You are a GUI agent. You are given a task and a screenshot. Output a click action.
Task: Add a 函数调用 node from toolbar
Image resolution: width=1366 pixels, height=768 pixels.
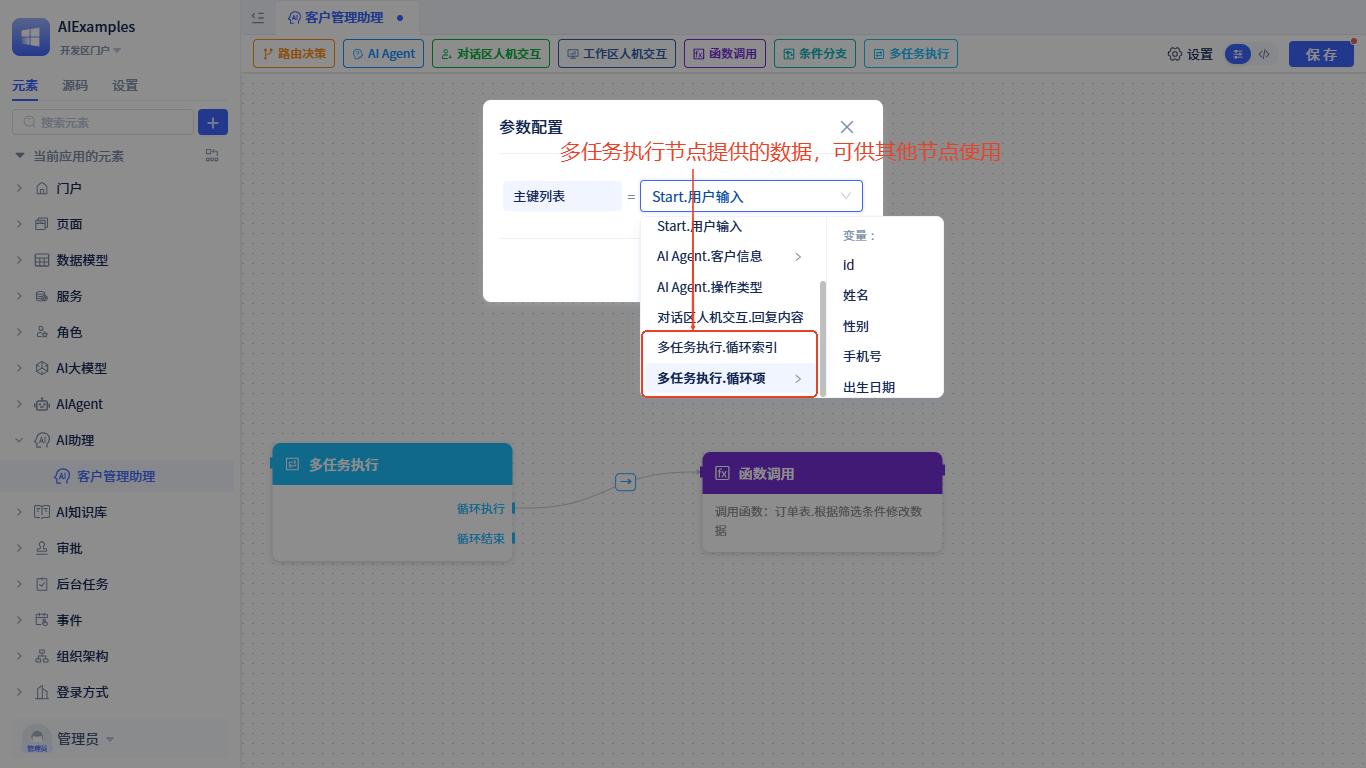[x=725, y=53]
